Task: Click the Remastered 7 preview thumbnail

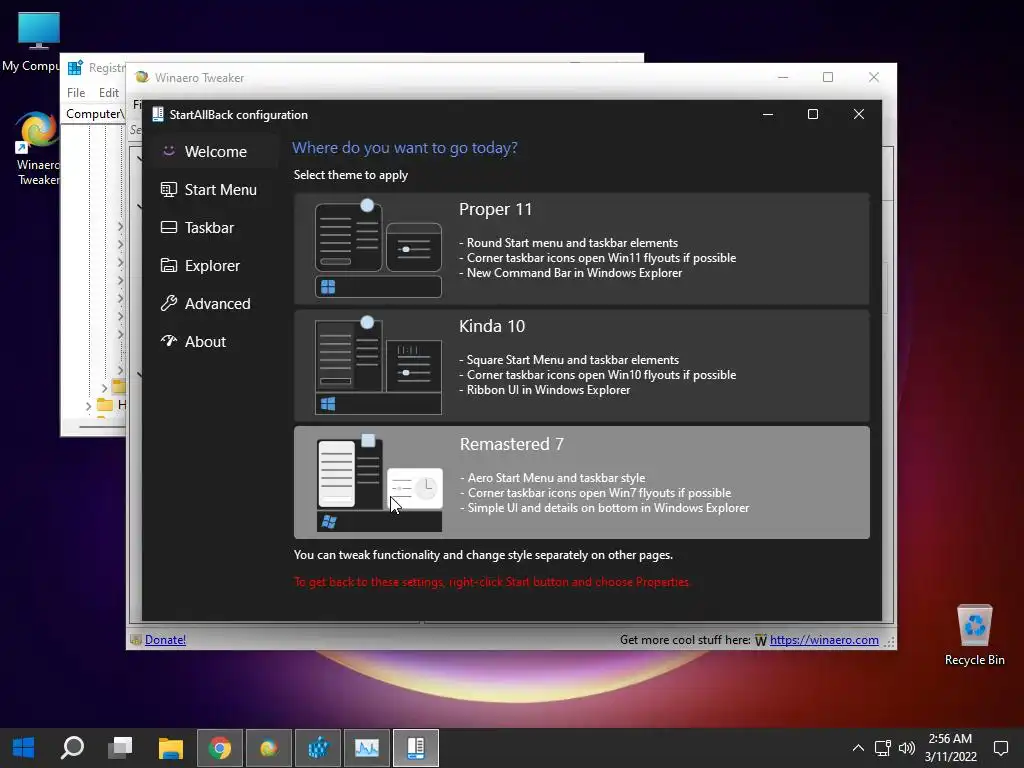Action: click(x=379, y=483)
